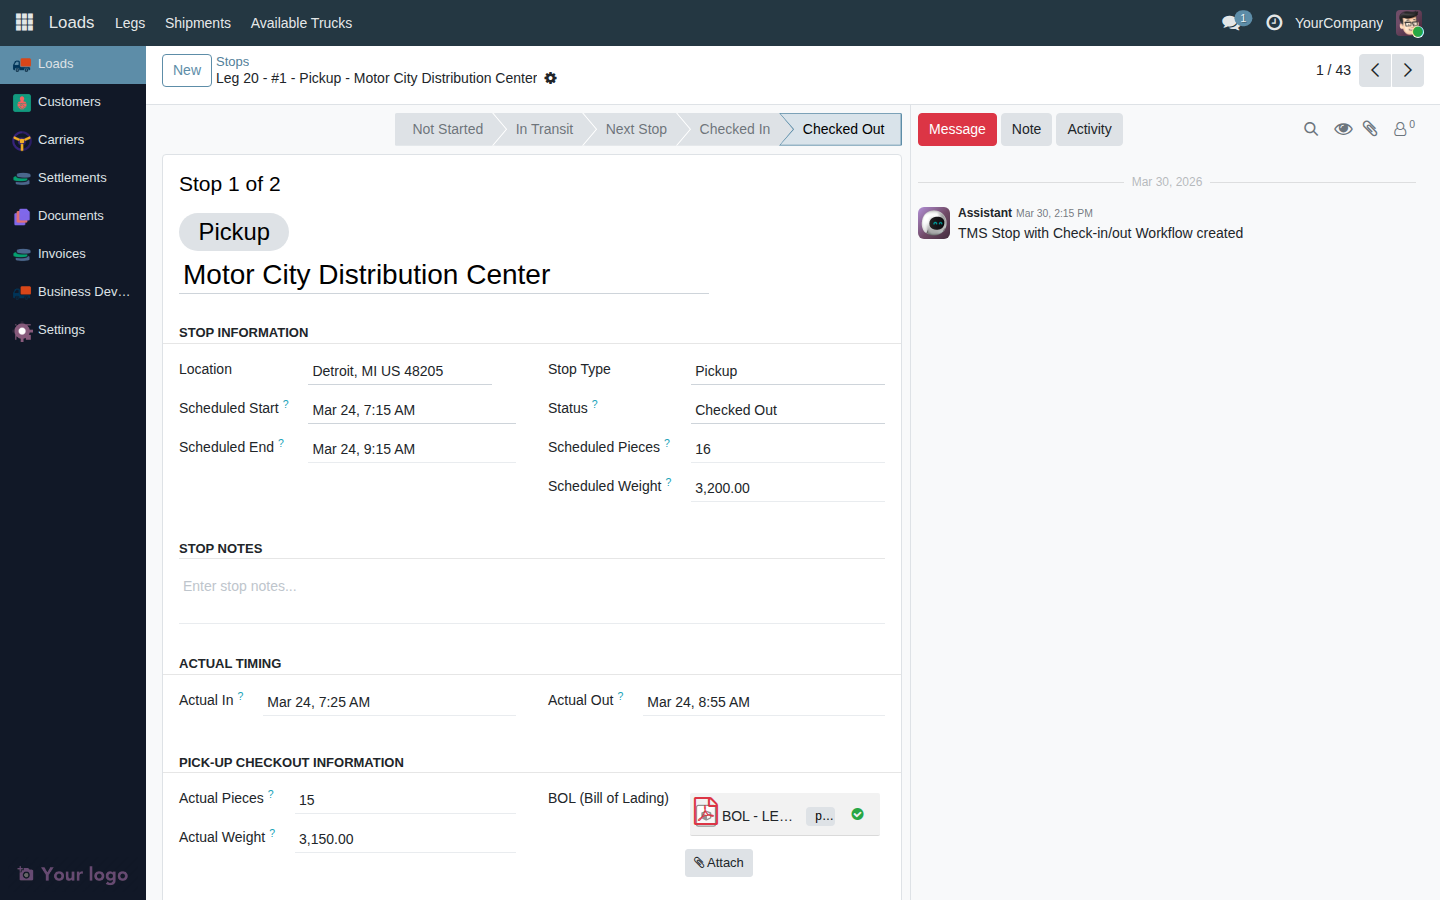Select Carriers in the sidebar
This screenshot has height=900, width=1440.
point(73,140)
